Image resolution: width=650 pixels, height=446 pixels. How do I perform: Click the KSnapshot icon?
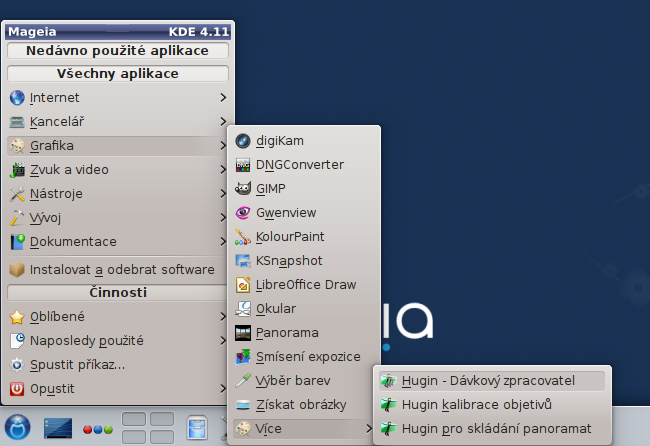[243, 261]
